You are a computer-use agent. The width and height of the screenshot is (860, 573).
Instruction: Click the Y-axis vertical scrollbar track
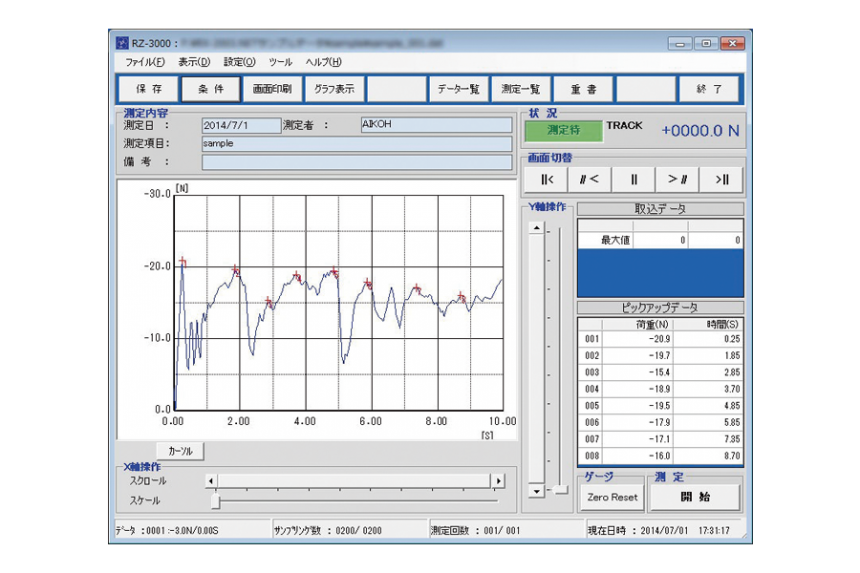click(536, 359)
